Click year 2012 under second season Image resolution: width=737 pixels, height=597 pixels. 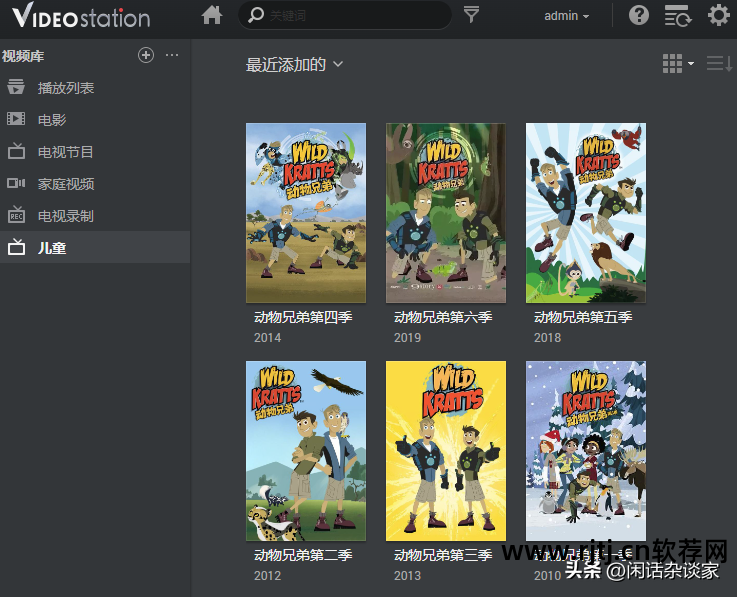[267, 575]
